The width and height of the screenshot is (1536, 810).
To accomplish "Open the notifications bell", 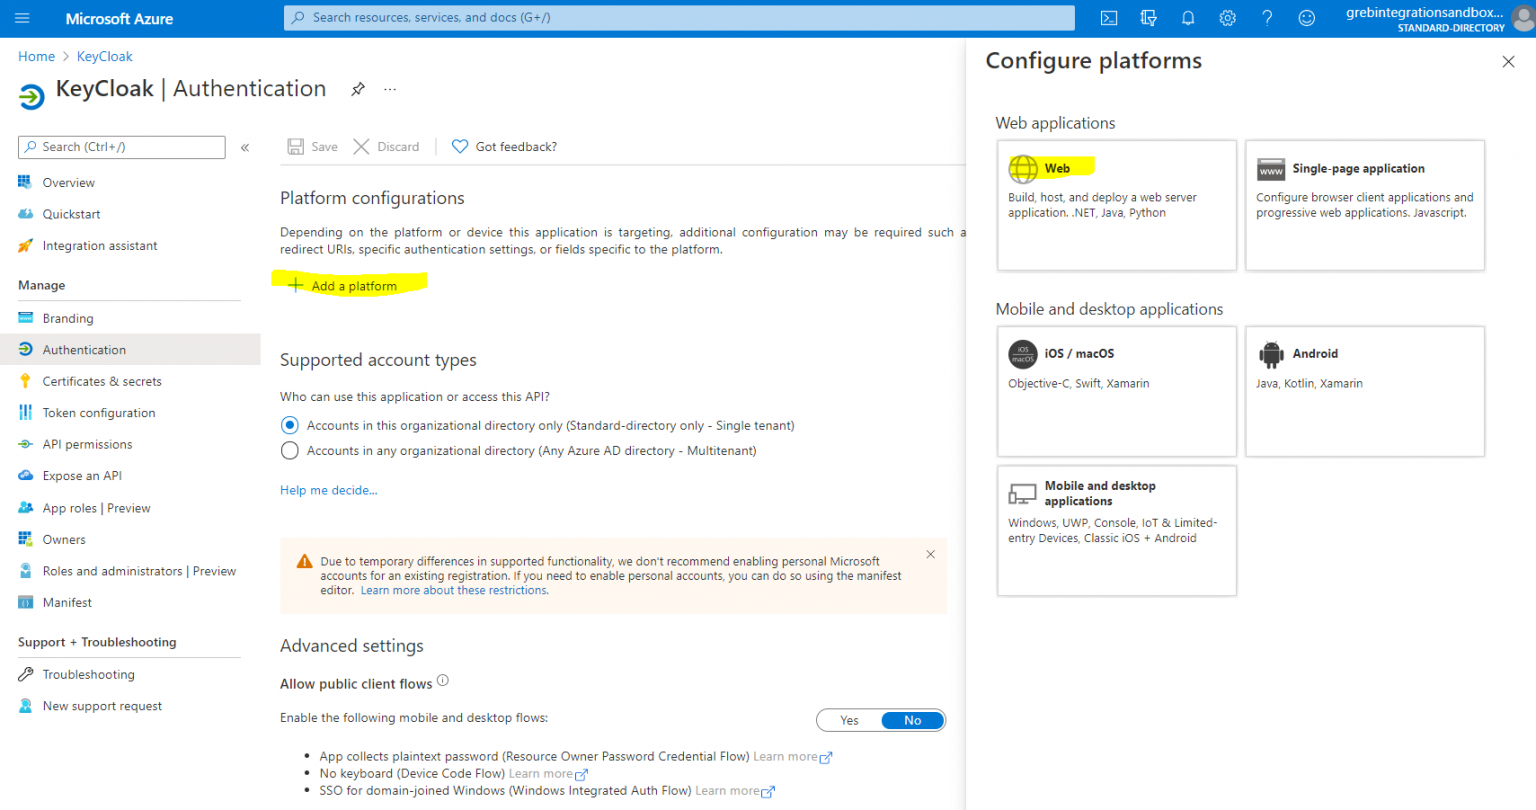I will point(1188,17).
